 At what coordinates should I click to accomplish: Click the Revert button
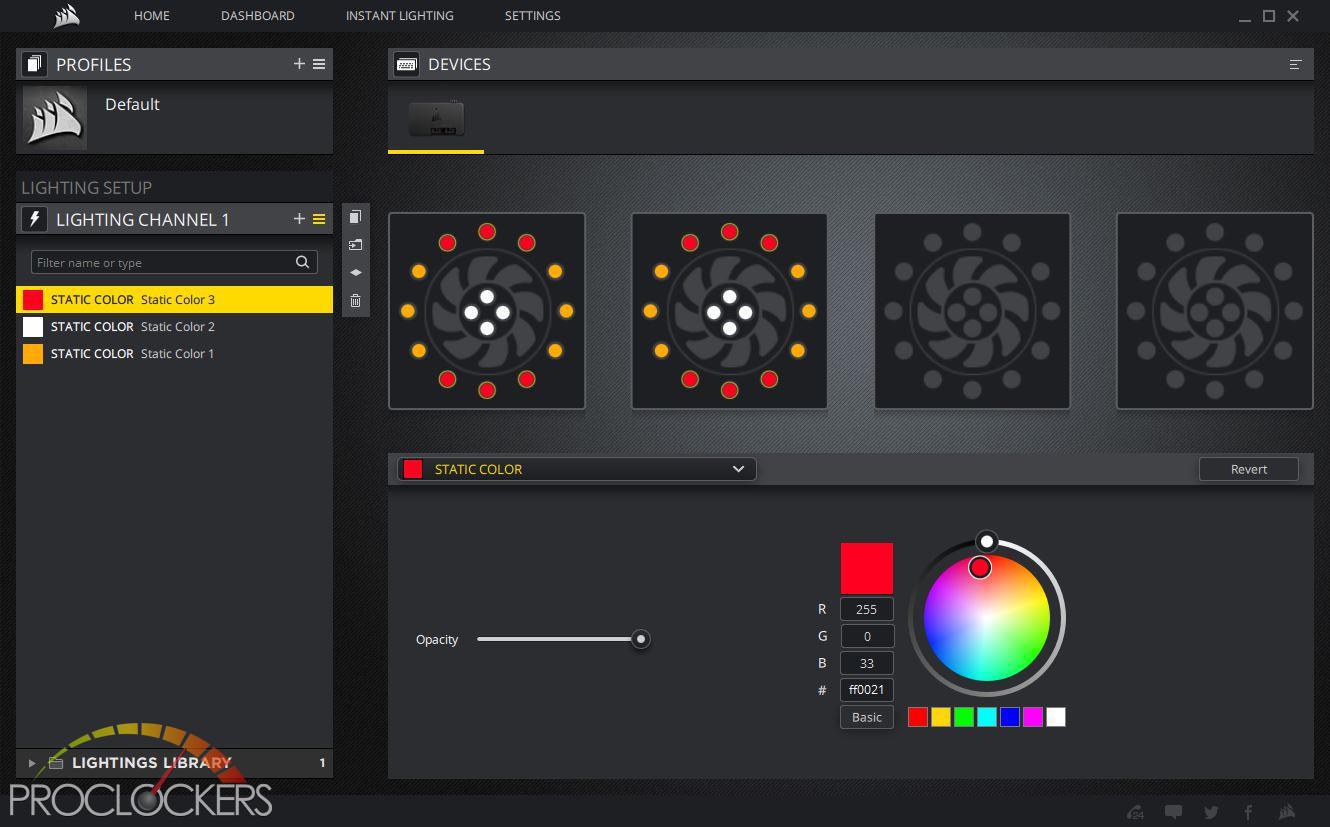[1249, 469]
